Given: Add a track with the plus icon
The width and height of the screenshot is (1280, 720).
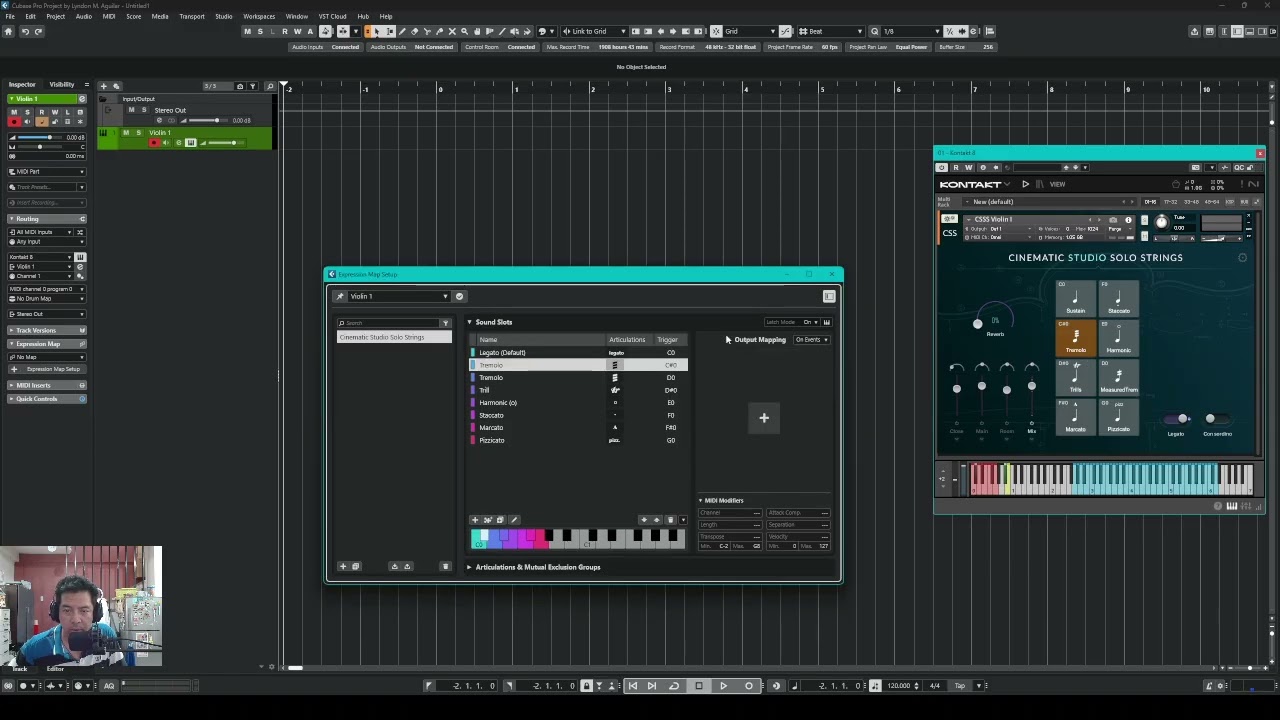Looking at the screenshot, I should 103,86.
